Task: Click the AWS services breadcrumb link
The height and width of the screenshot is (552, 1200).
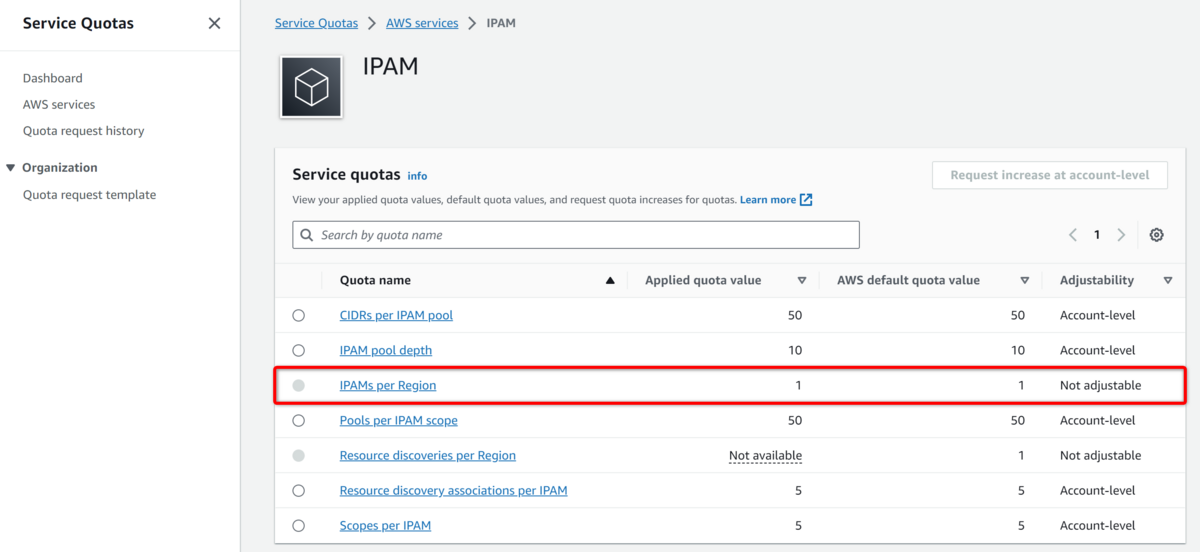Action: point(420,23)
